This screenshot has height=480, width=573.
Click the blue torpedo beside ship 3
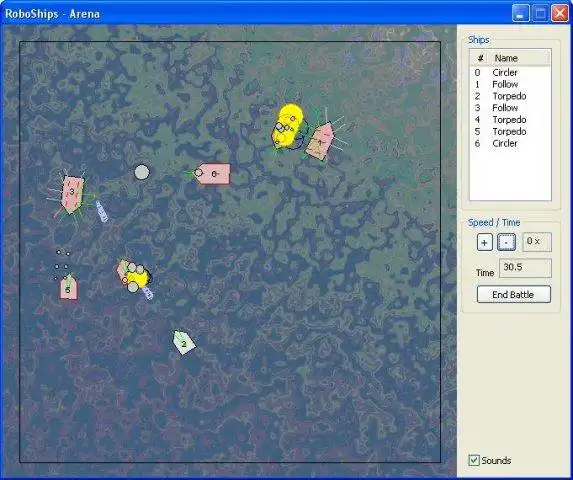[x=102, y=211]
